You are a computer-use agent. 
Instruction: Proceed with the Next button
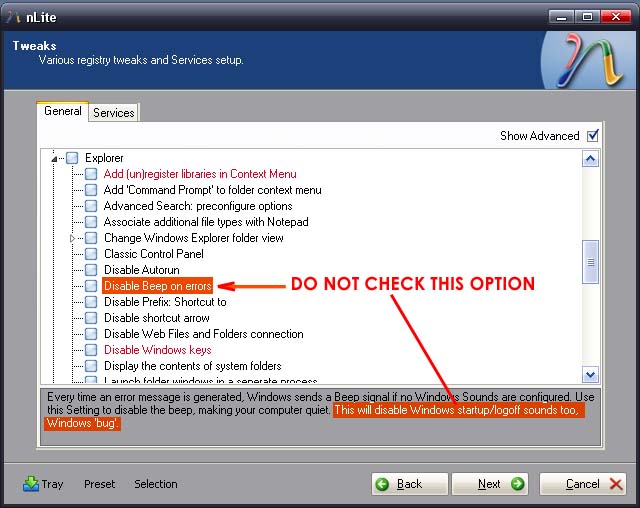(490, 484)
